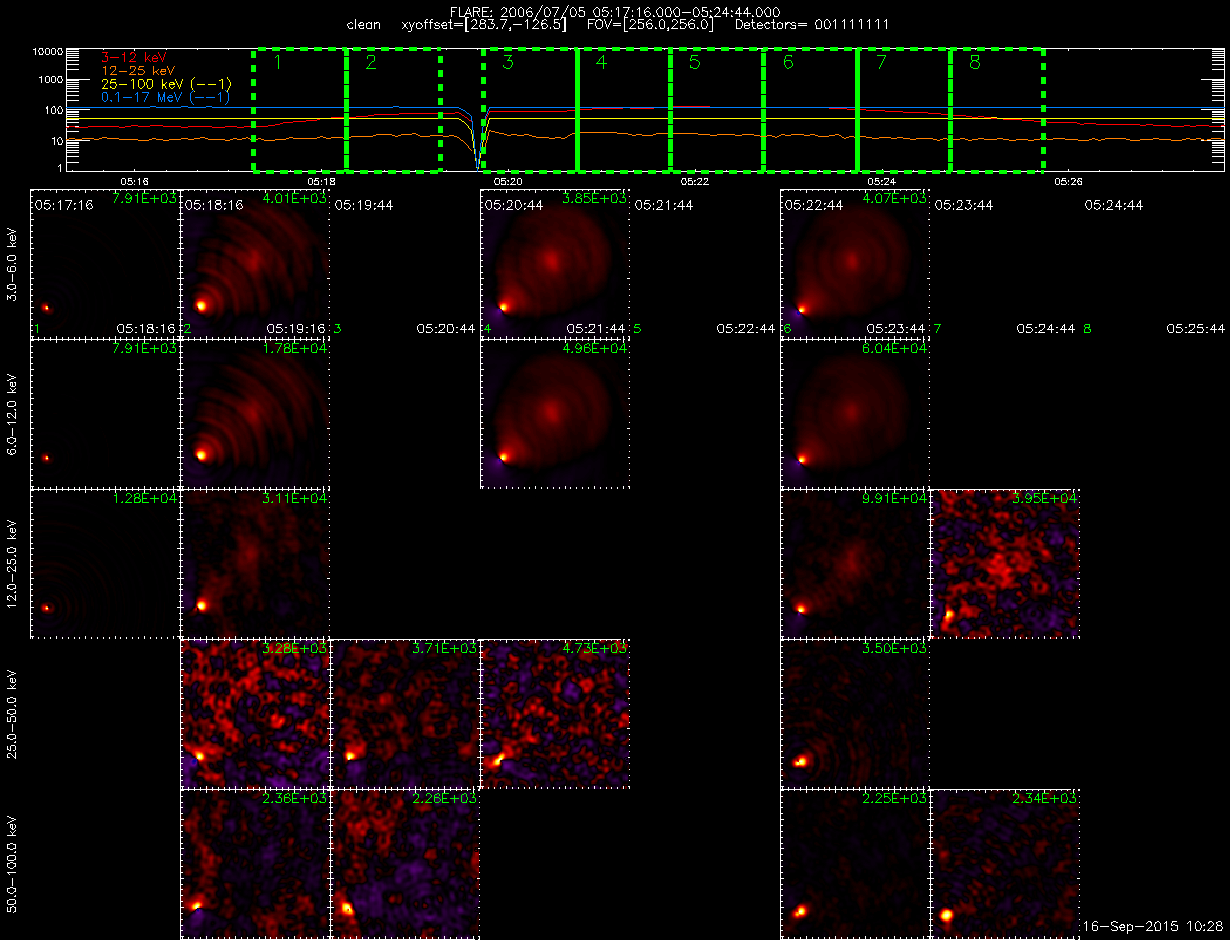Select interval box 7 in the light curve
This screenshot has width=1230, height=940.
[x=904, y=109]
